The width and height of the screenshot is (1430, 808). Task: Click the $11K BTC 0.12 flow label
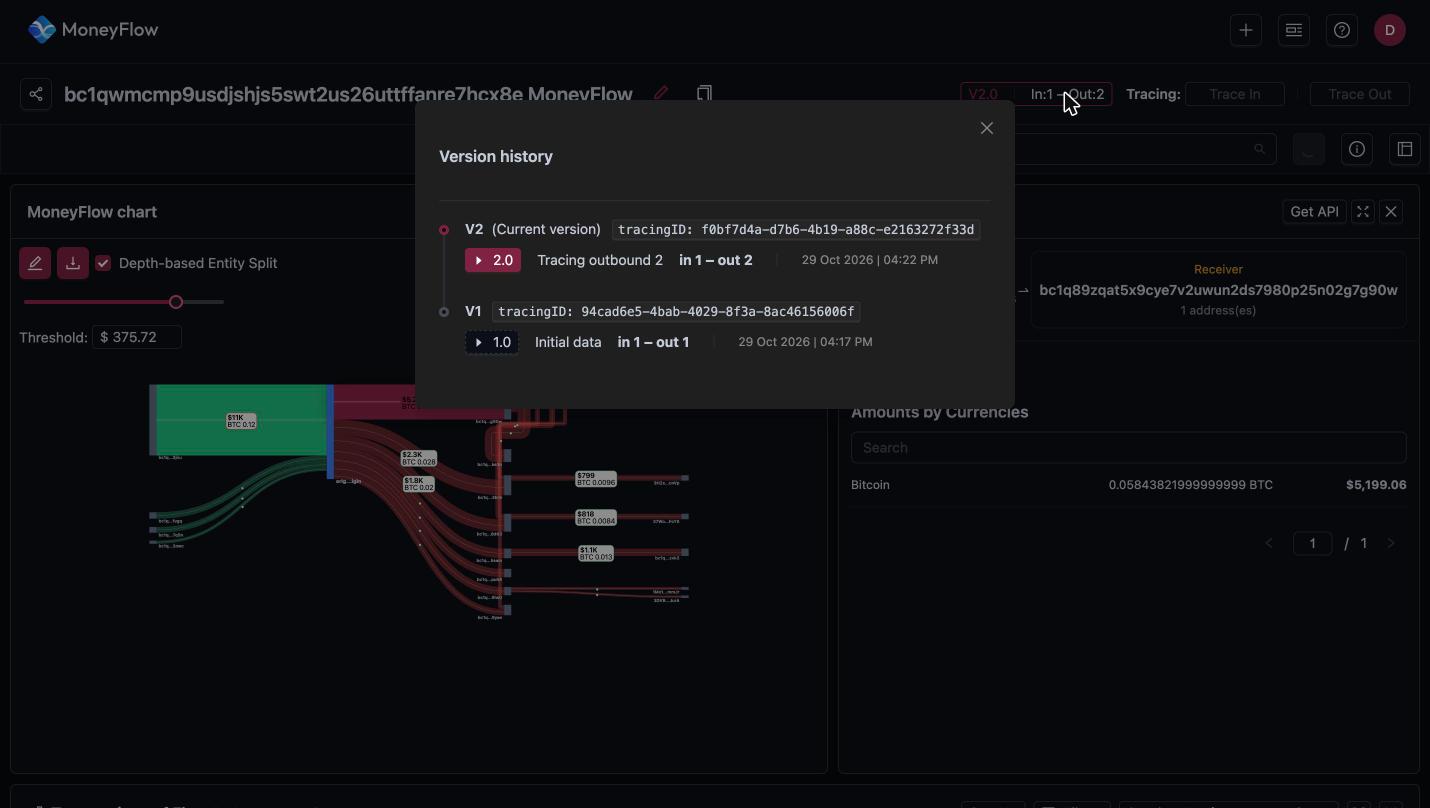(241, 421)
